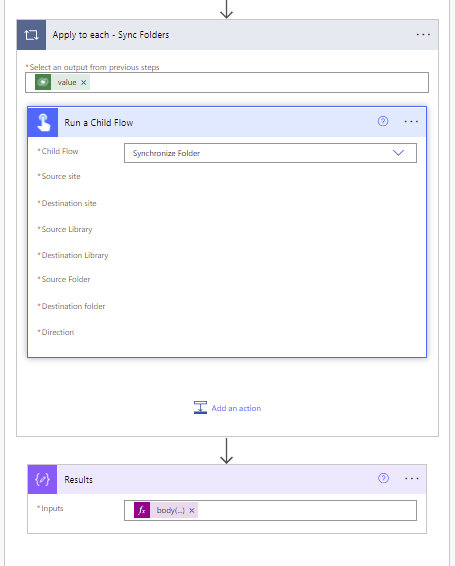455x566 pixels.
Task: Click the fx expression icon in Inputs
Action: pyautogui.click(x=142, y=510)
